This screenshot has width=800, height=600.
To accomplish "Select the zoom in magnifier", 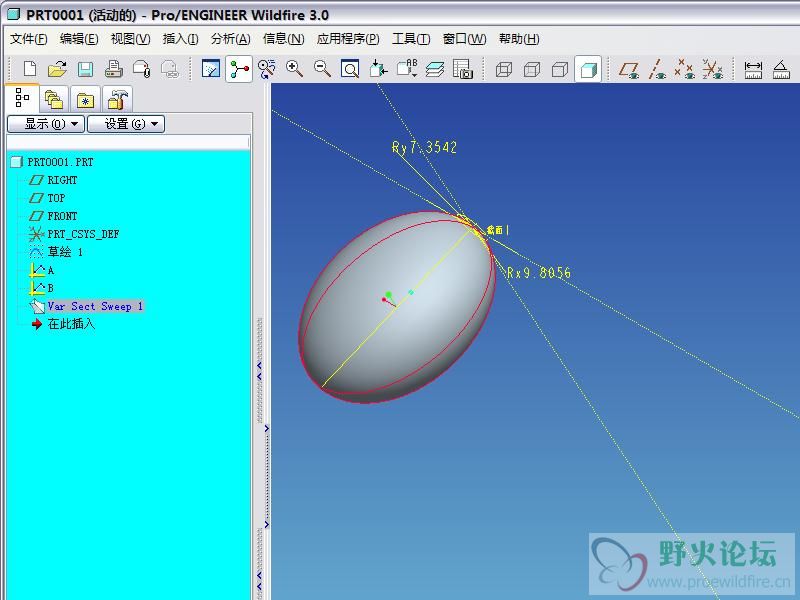I will click(x=294, y=68).
